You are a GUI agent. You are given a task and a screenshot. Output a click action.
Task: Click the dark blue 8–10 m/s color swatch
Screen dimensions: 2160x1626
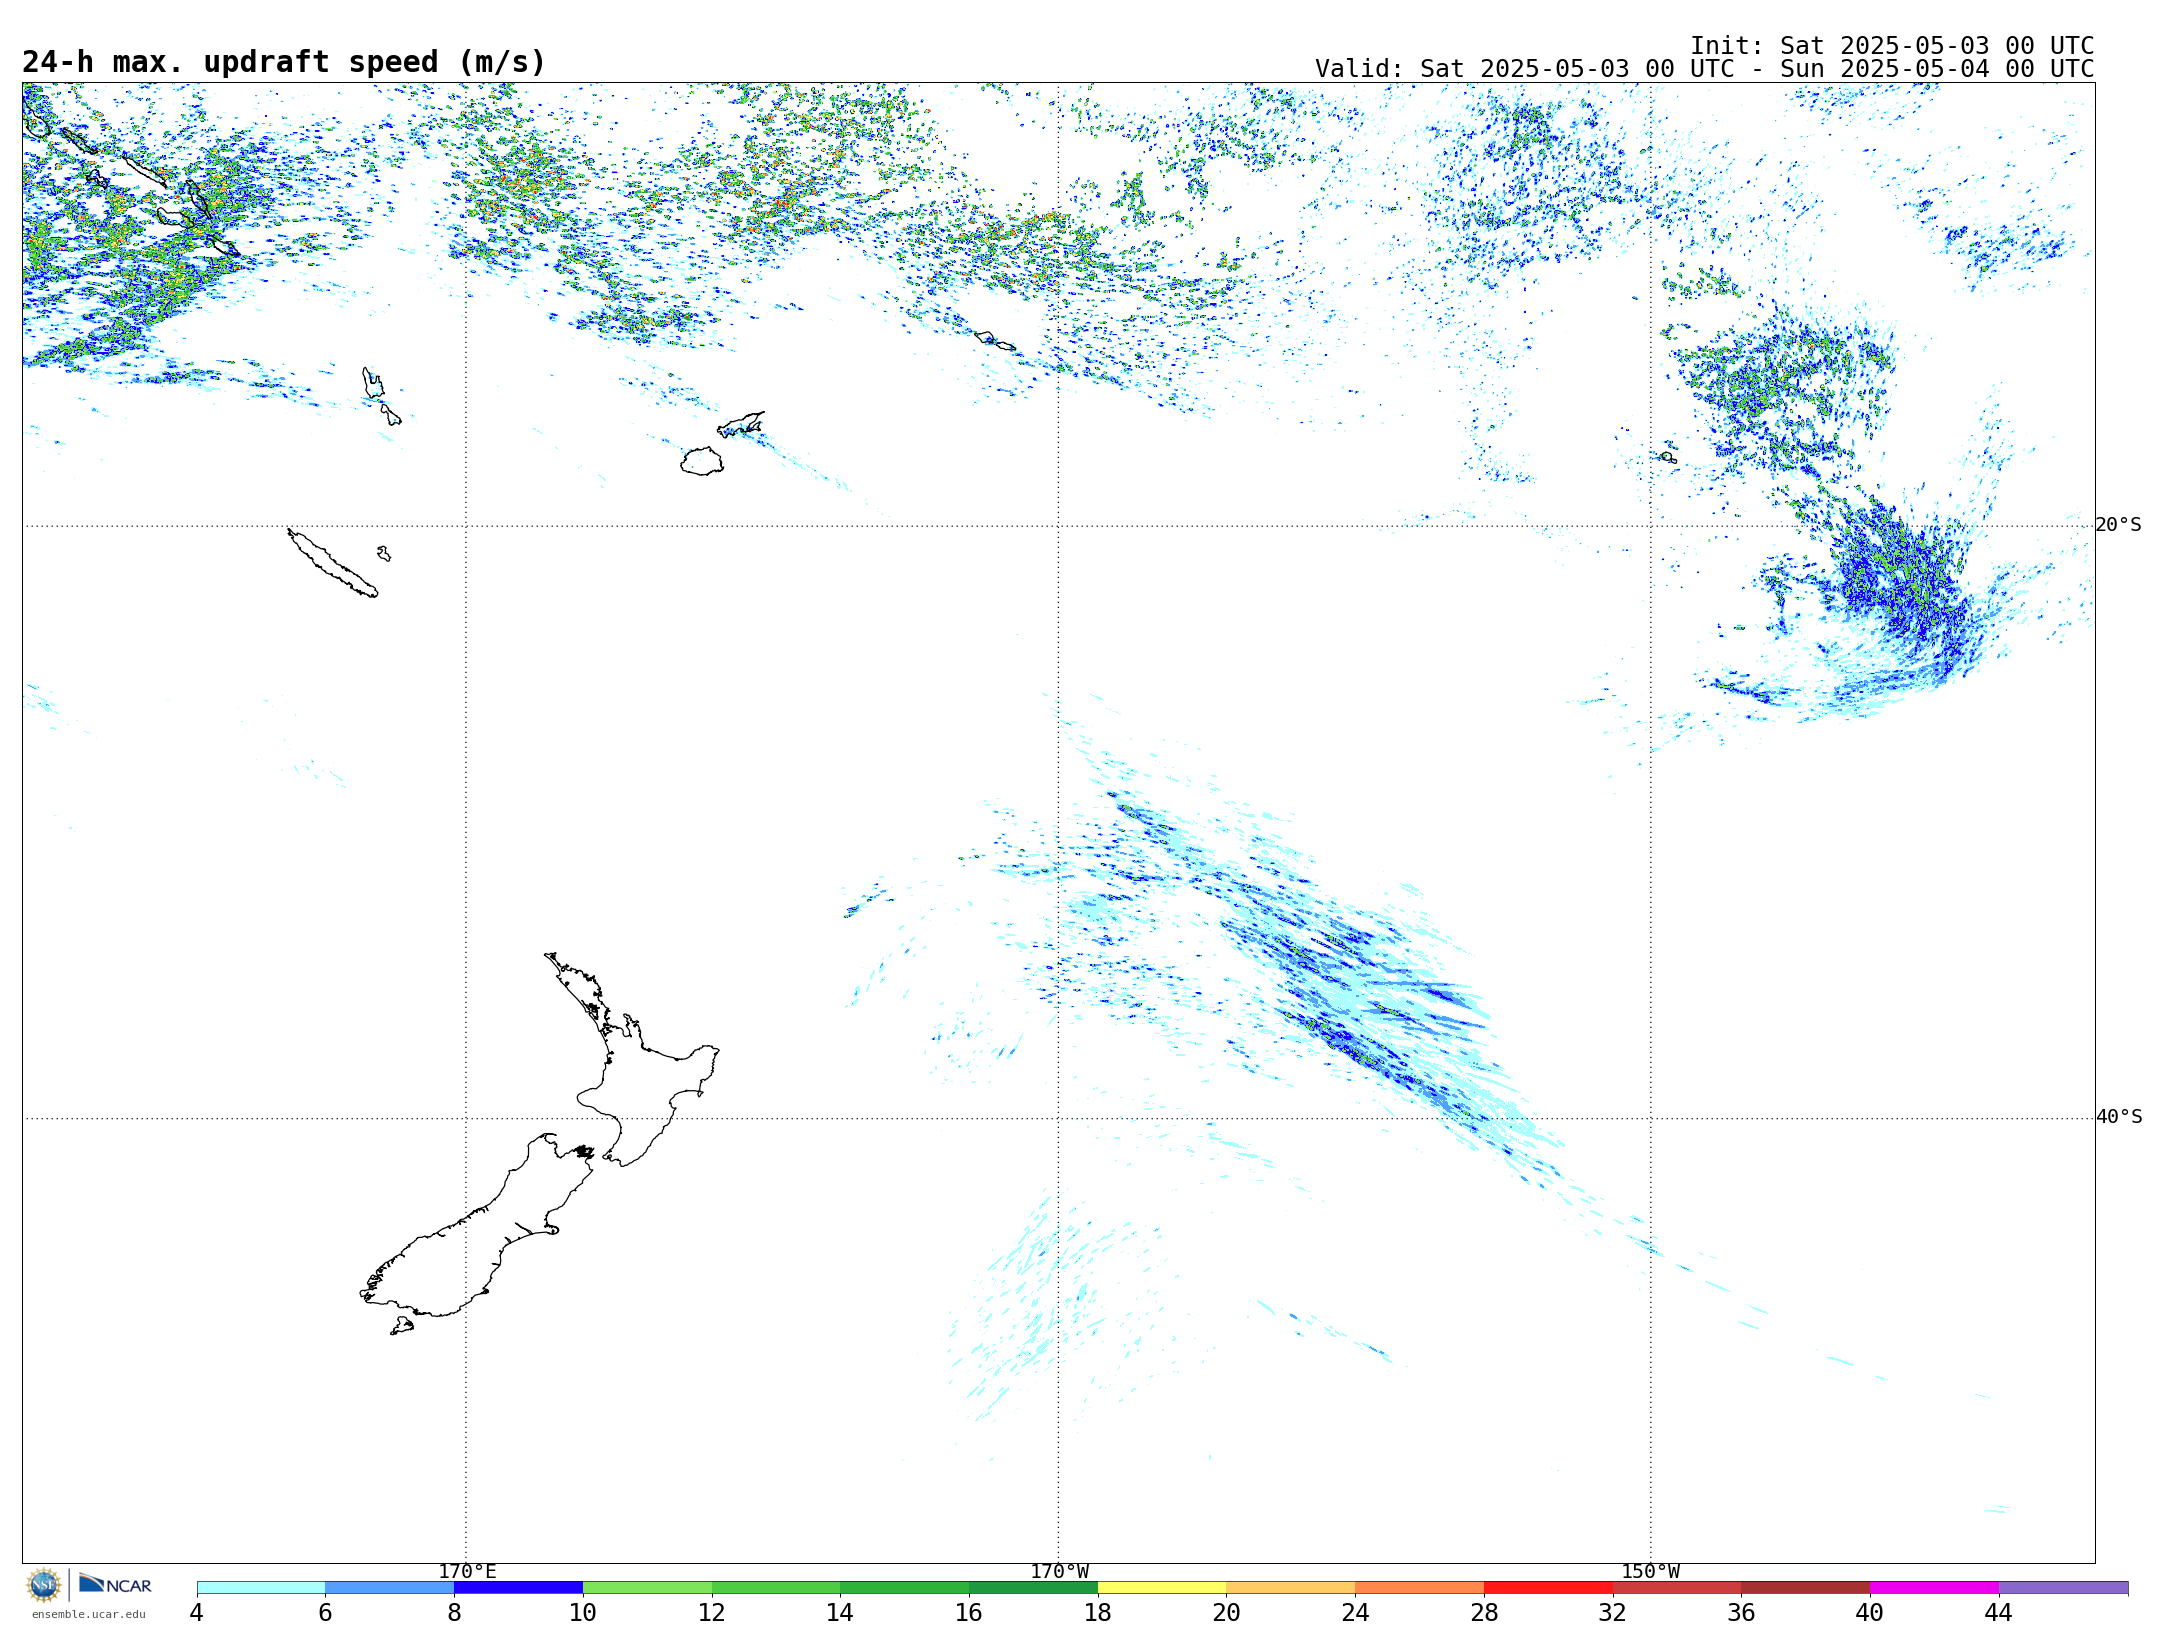[x=518, y=1588]
